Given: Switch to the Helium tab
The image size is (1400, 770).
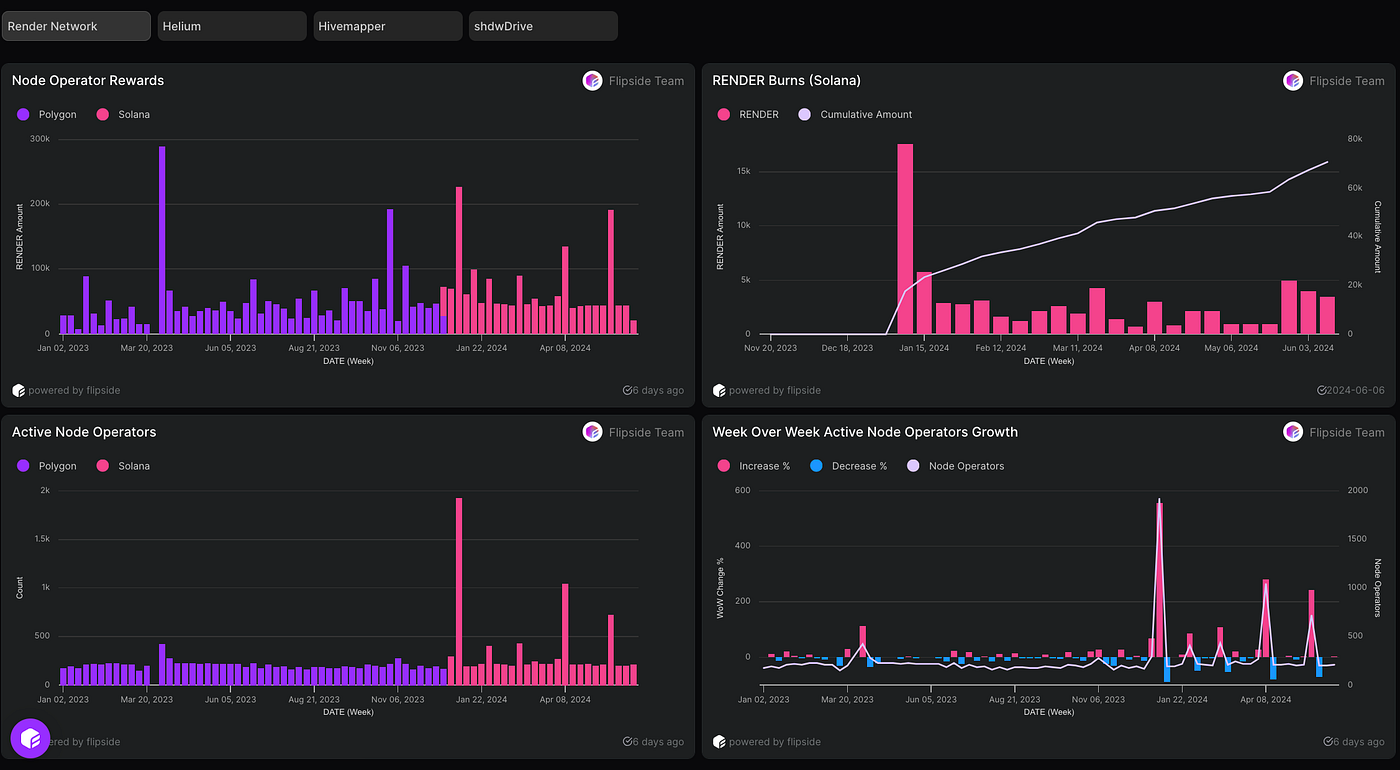Looking at the screenshot, I should click(x=231, y=25).
